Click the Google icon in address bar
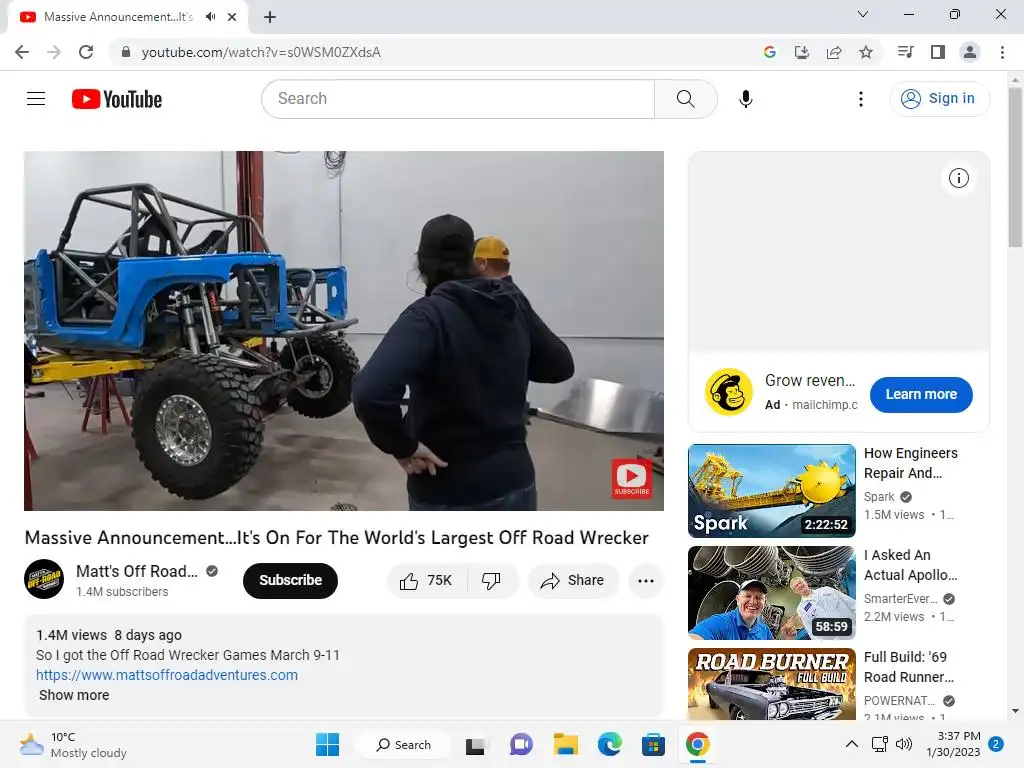The width and height of the screenshot is (1024, 768). [x=770, y=52]
